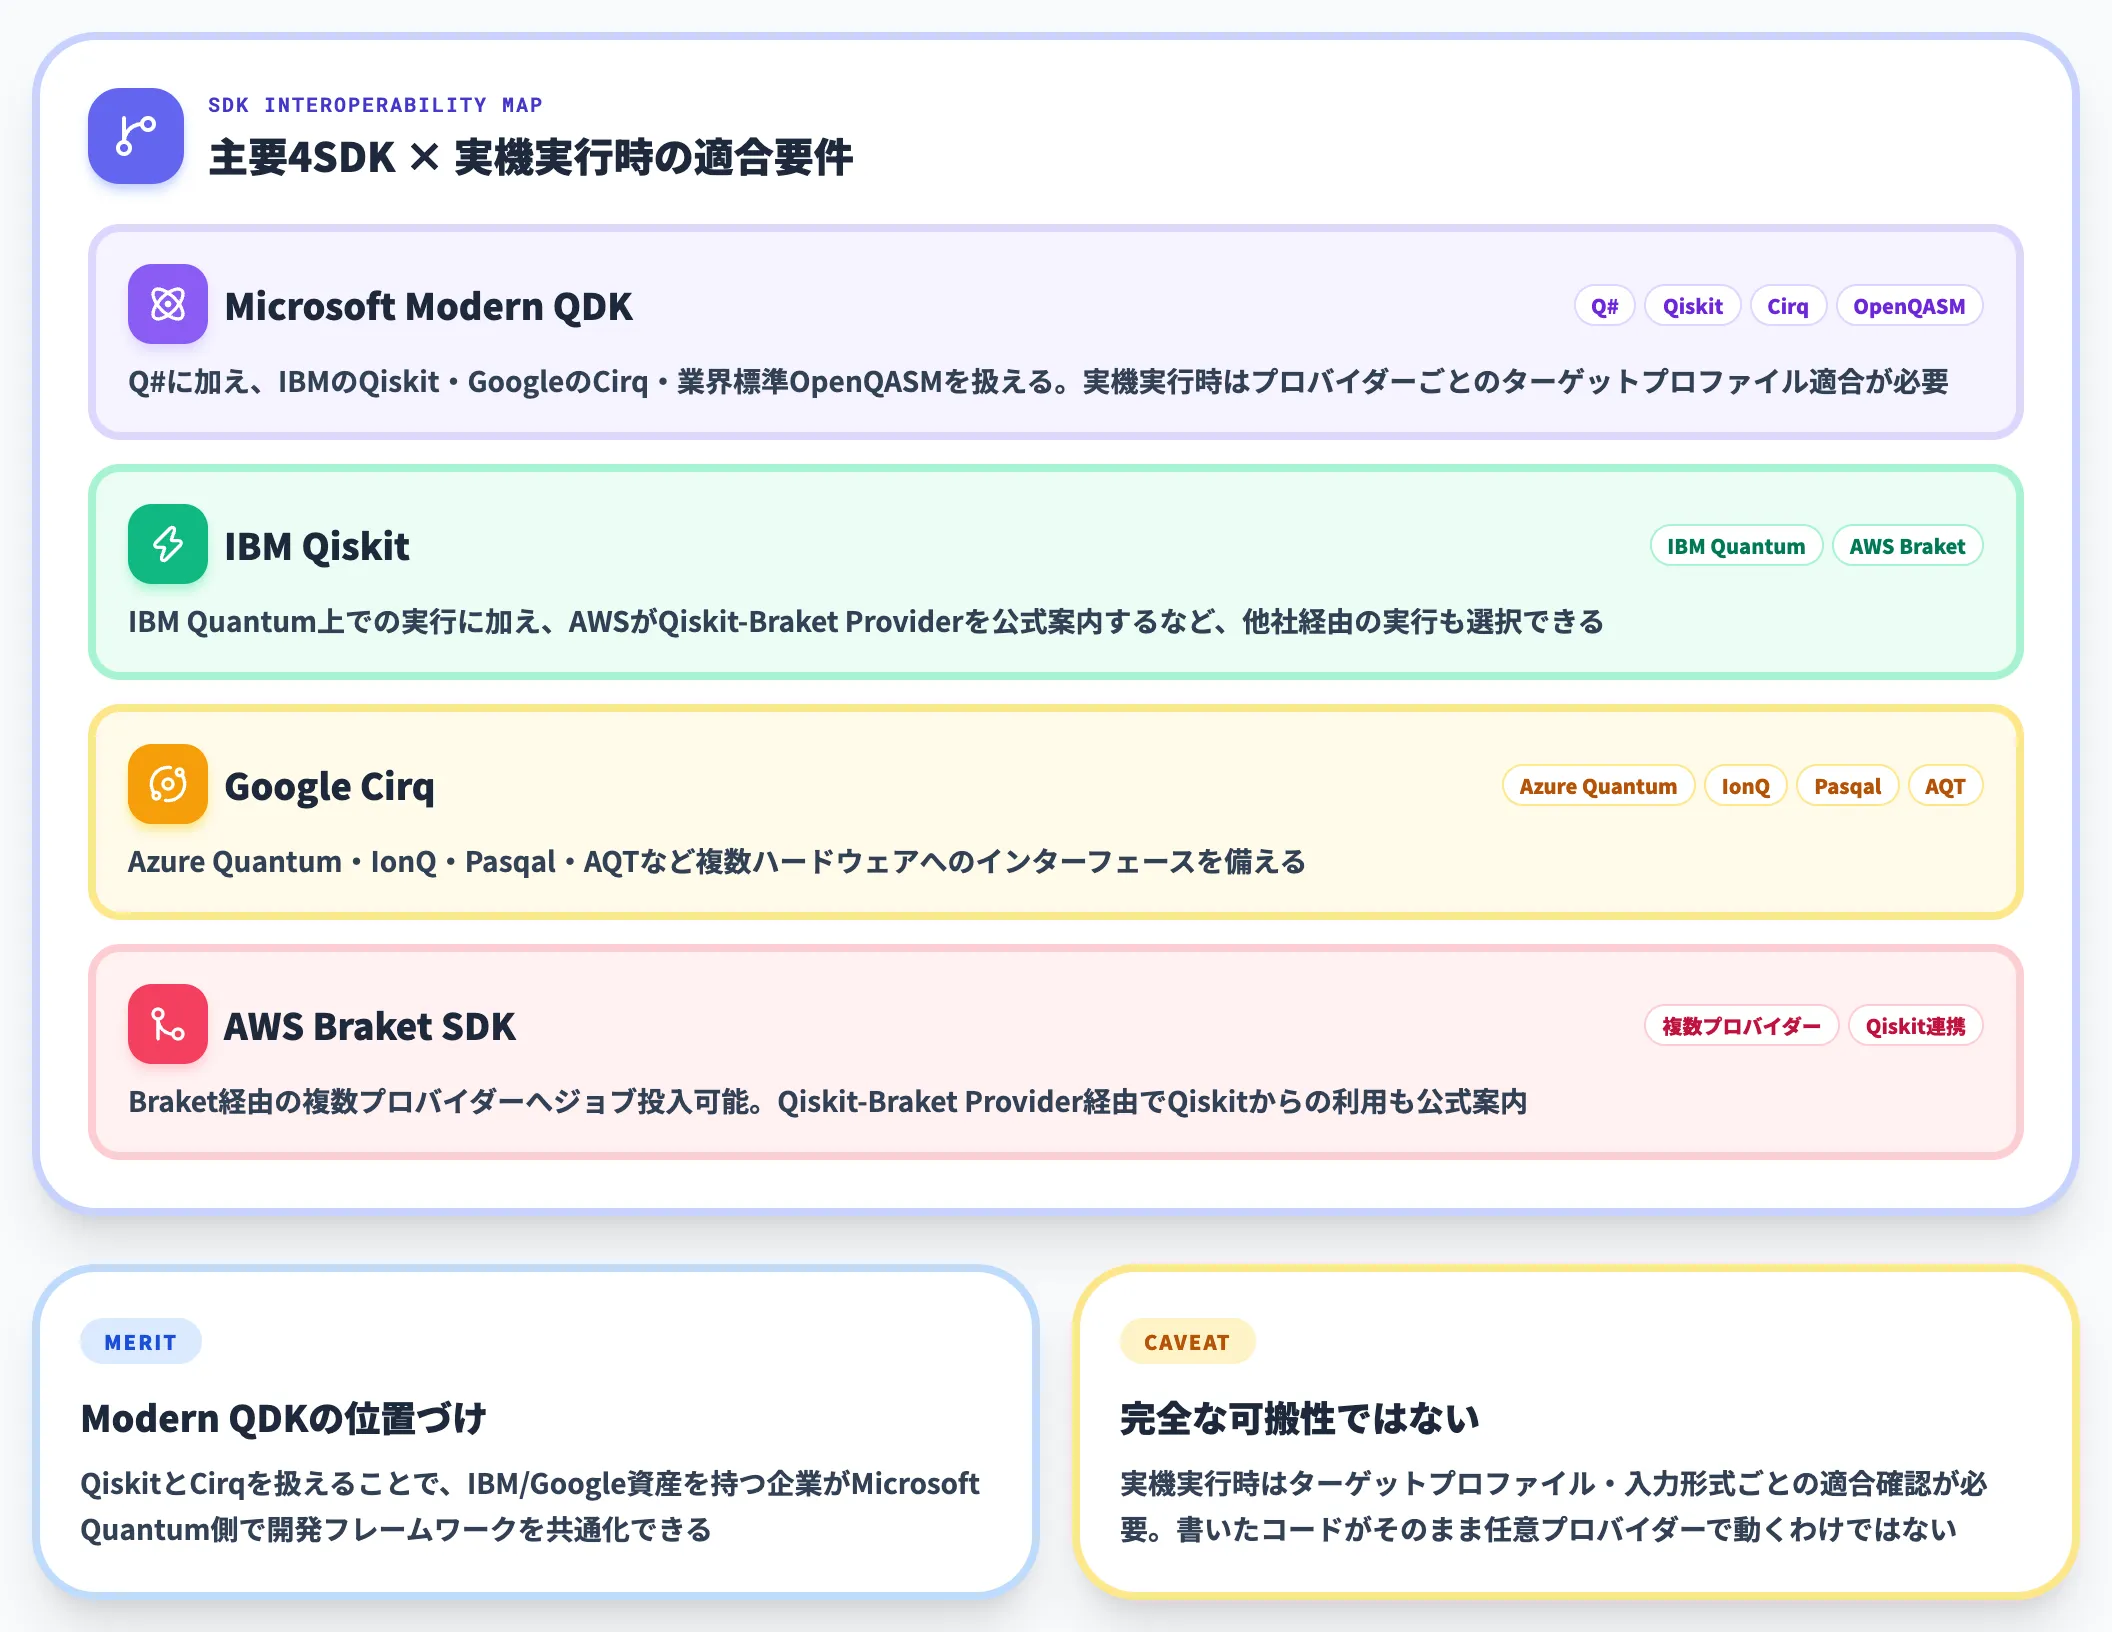Click the 主要4SDK × 実機実行時の適合要件 title
Image resolution: width=2112 pixels, height=1632 pixels.
tap(531, 157)
